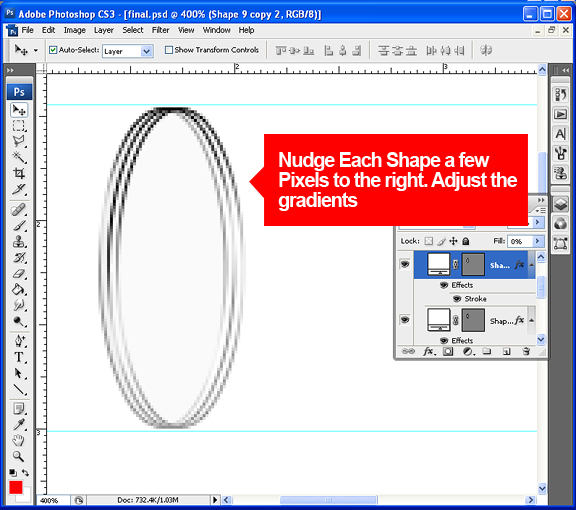The width and height of the screenshot is (576, 510).
Task: Toggle the Effects eye under selected layer
Action: 444,285
